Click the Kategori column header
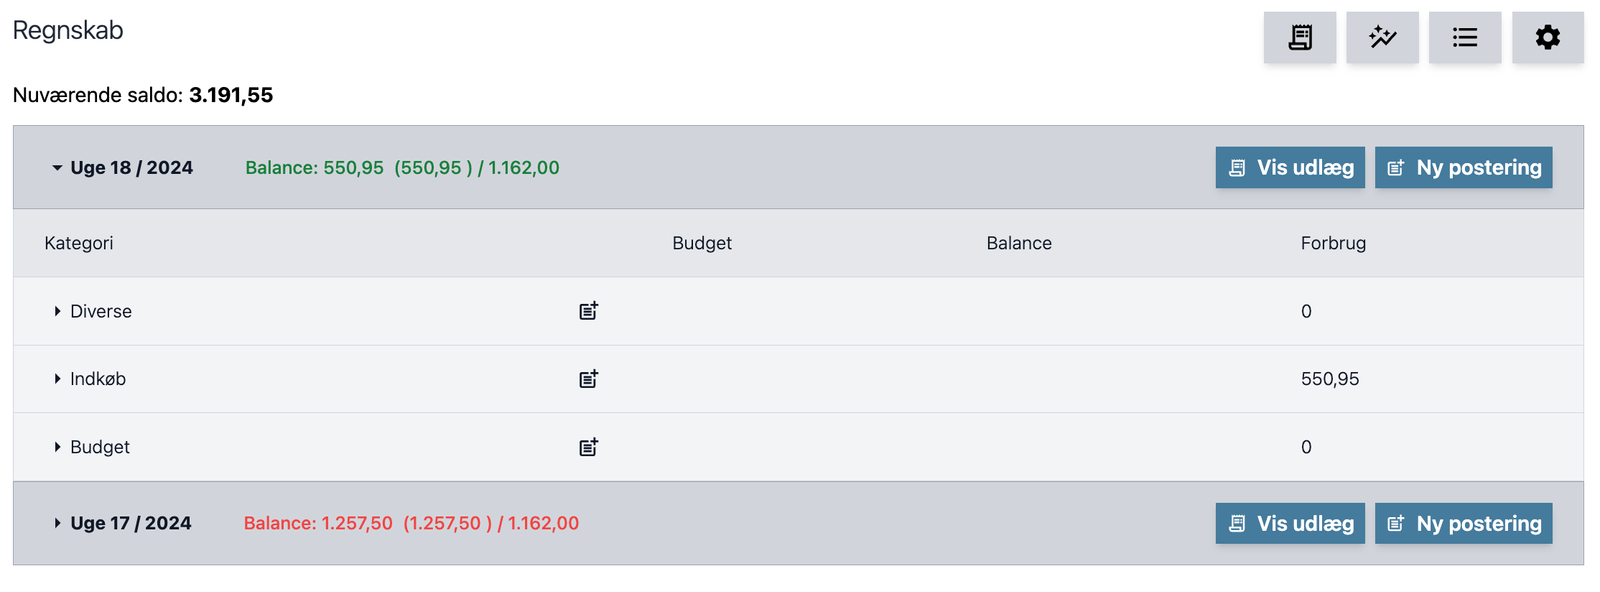 pos(79,243)
